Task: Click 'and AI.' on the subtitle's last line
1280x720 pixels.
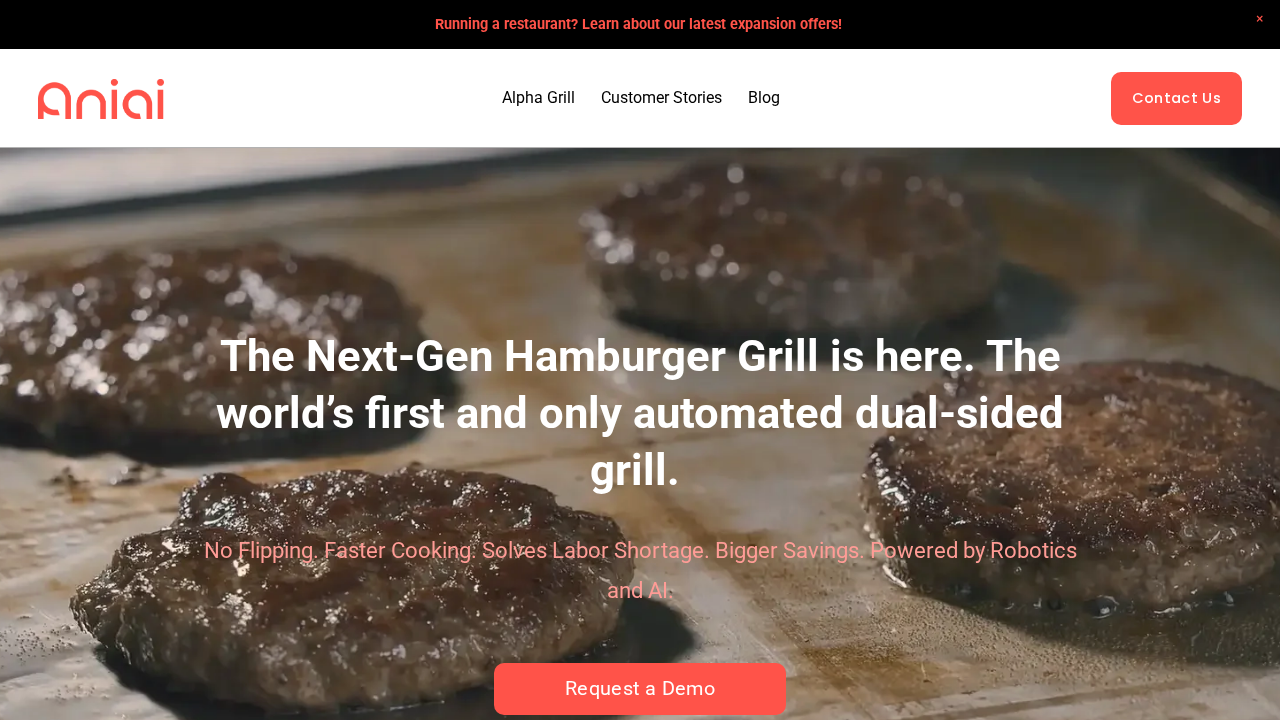Action: (x=640, y=590)
